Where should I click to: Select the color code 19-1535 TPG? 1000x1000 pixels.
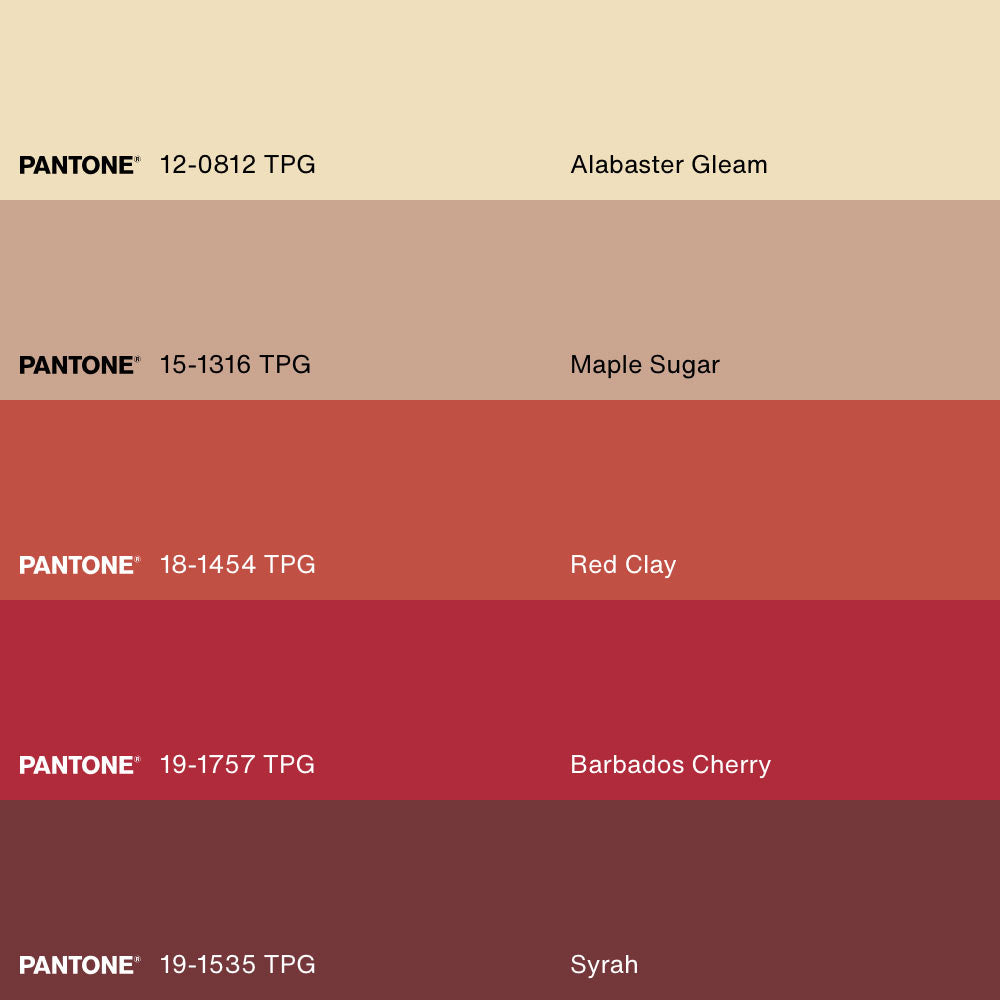click(x=237, y=965)
